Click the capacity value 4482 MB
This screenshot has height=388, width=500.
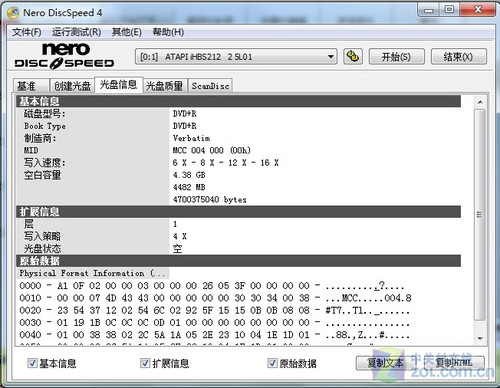(x=189, y=187)
